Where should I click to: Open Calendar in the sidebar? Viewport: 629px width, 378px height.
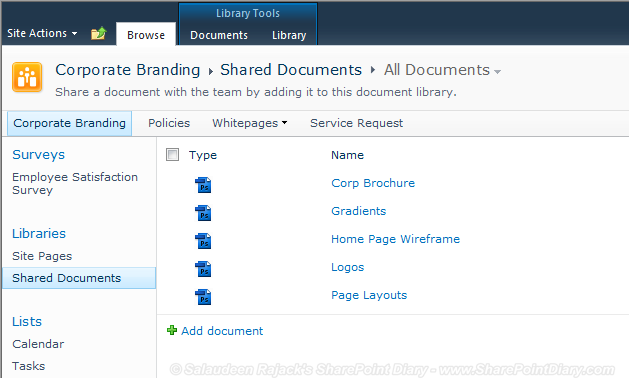pyautogui.click(x=38, y=344)
